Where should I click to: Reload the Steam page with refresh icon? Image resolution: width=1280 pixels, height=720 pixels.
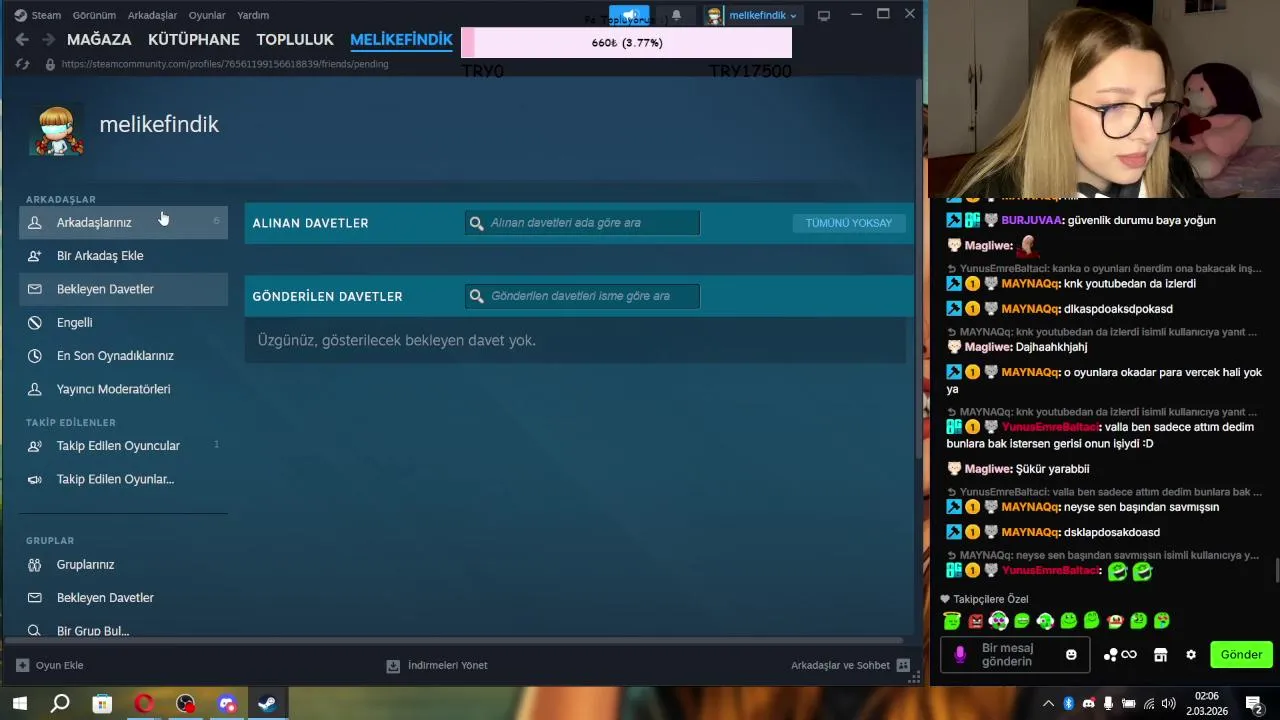tap(22, 64)
